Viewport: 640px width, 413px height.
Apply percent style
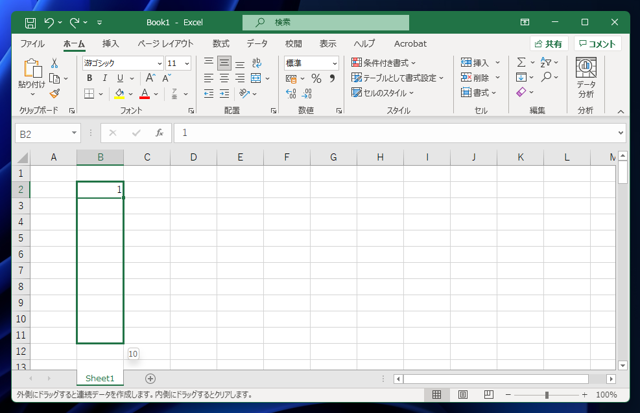316,78
